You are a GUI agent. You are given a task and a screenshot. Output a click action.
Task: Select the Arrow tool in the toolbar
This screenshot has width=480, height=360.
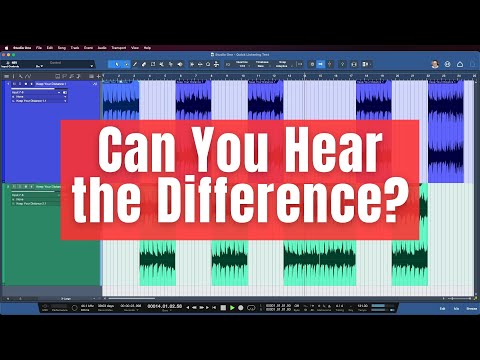coord(117,64)
